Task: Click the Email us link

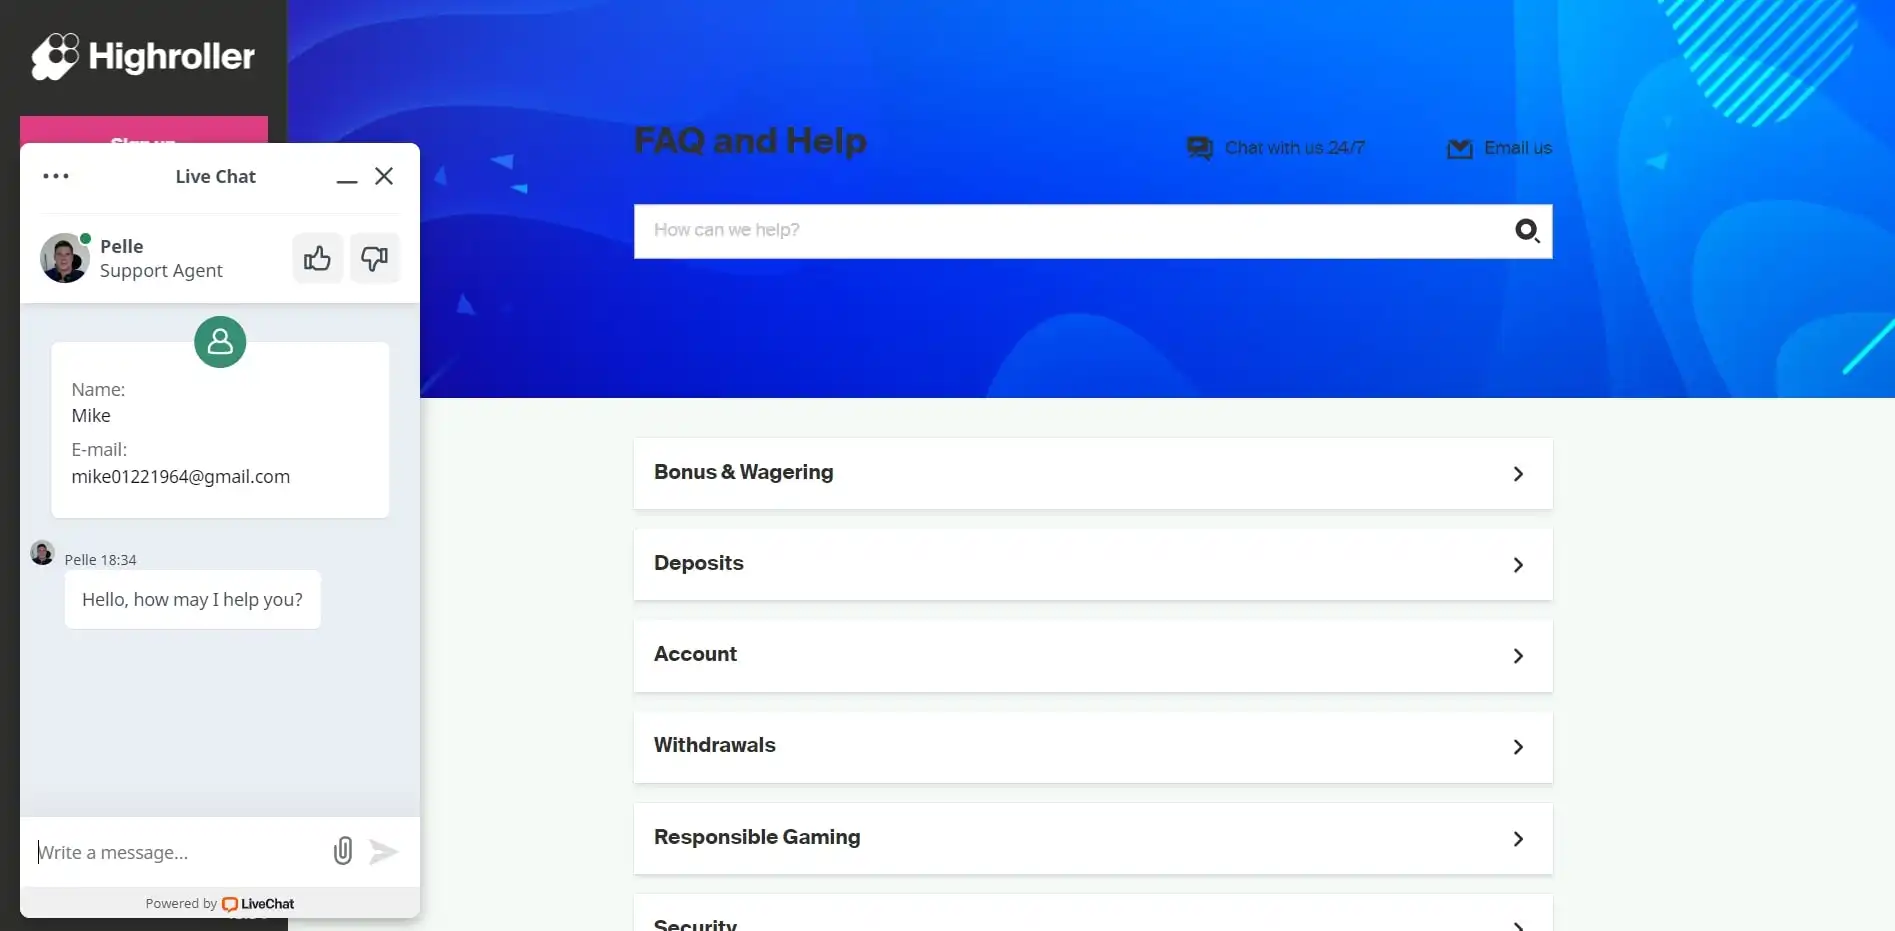Action: tap(1500, 148)
